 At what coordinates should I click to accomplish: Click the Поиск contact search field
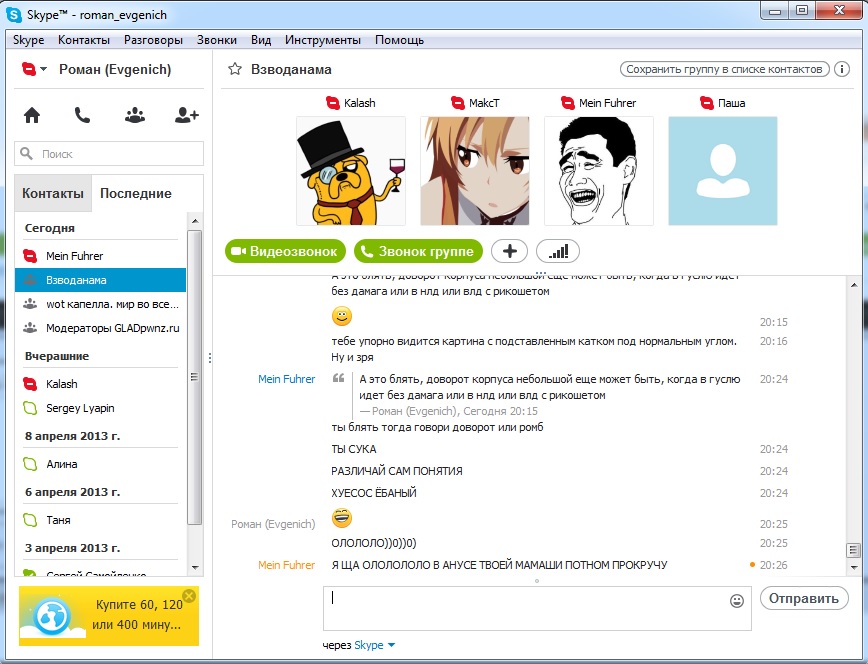pos(109,154)
